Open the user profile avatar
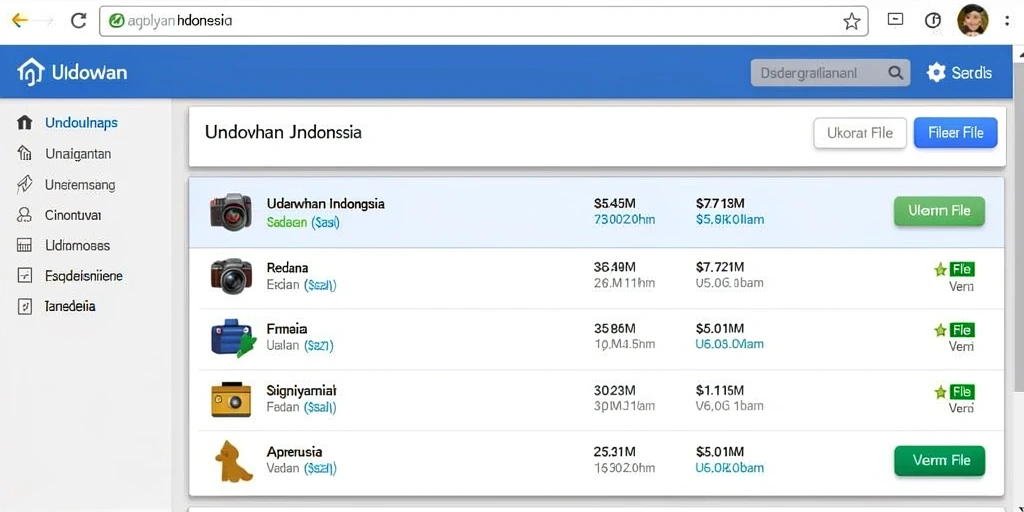 click(x=972, y=20)
